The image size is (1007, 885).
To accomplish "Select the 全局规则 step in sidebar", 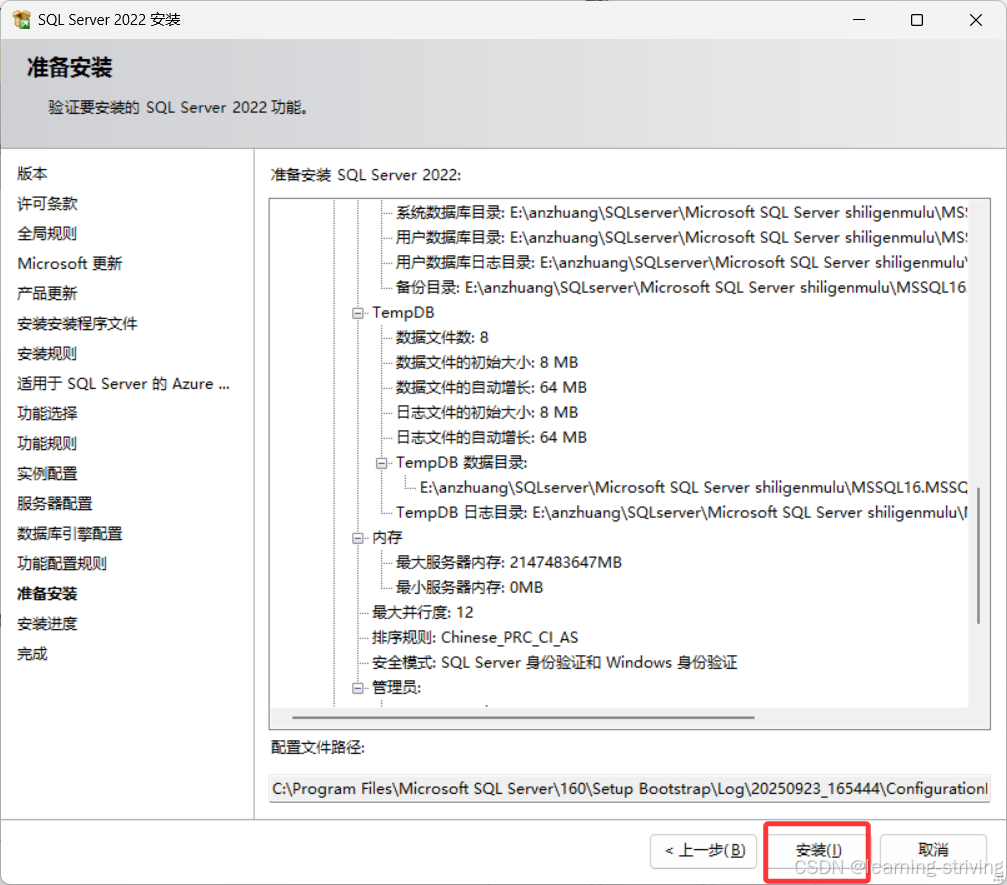I will tap(47, 233).
